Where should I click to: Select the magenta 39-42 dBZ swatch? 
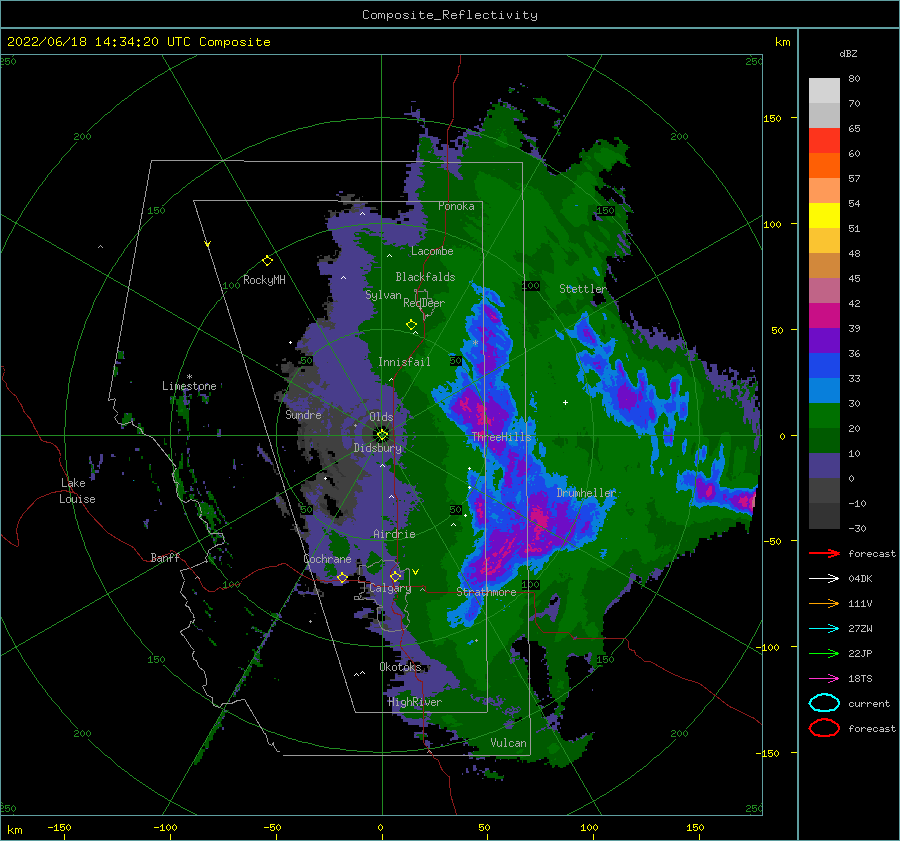(824, 316)
